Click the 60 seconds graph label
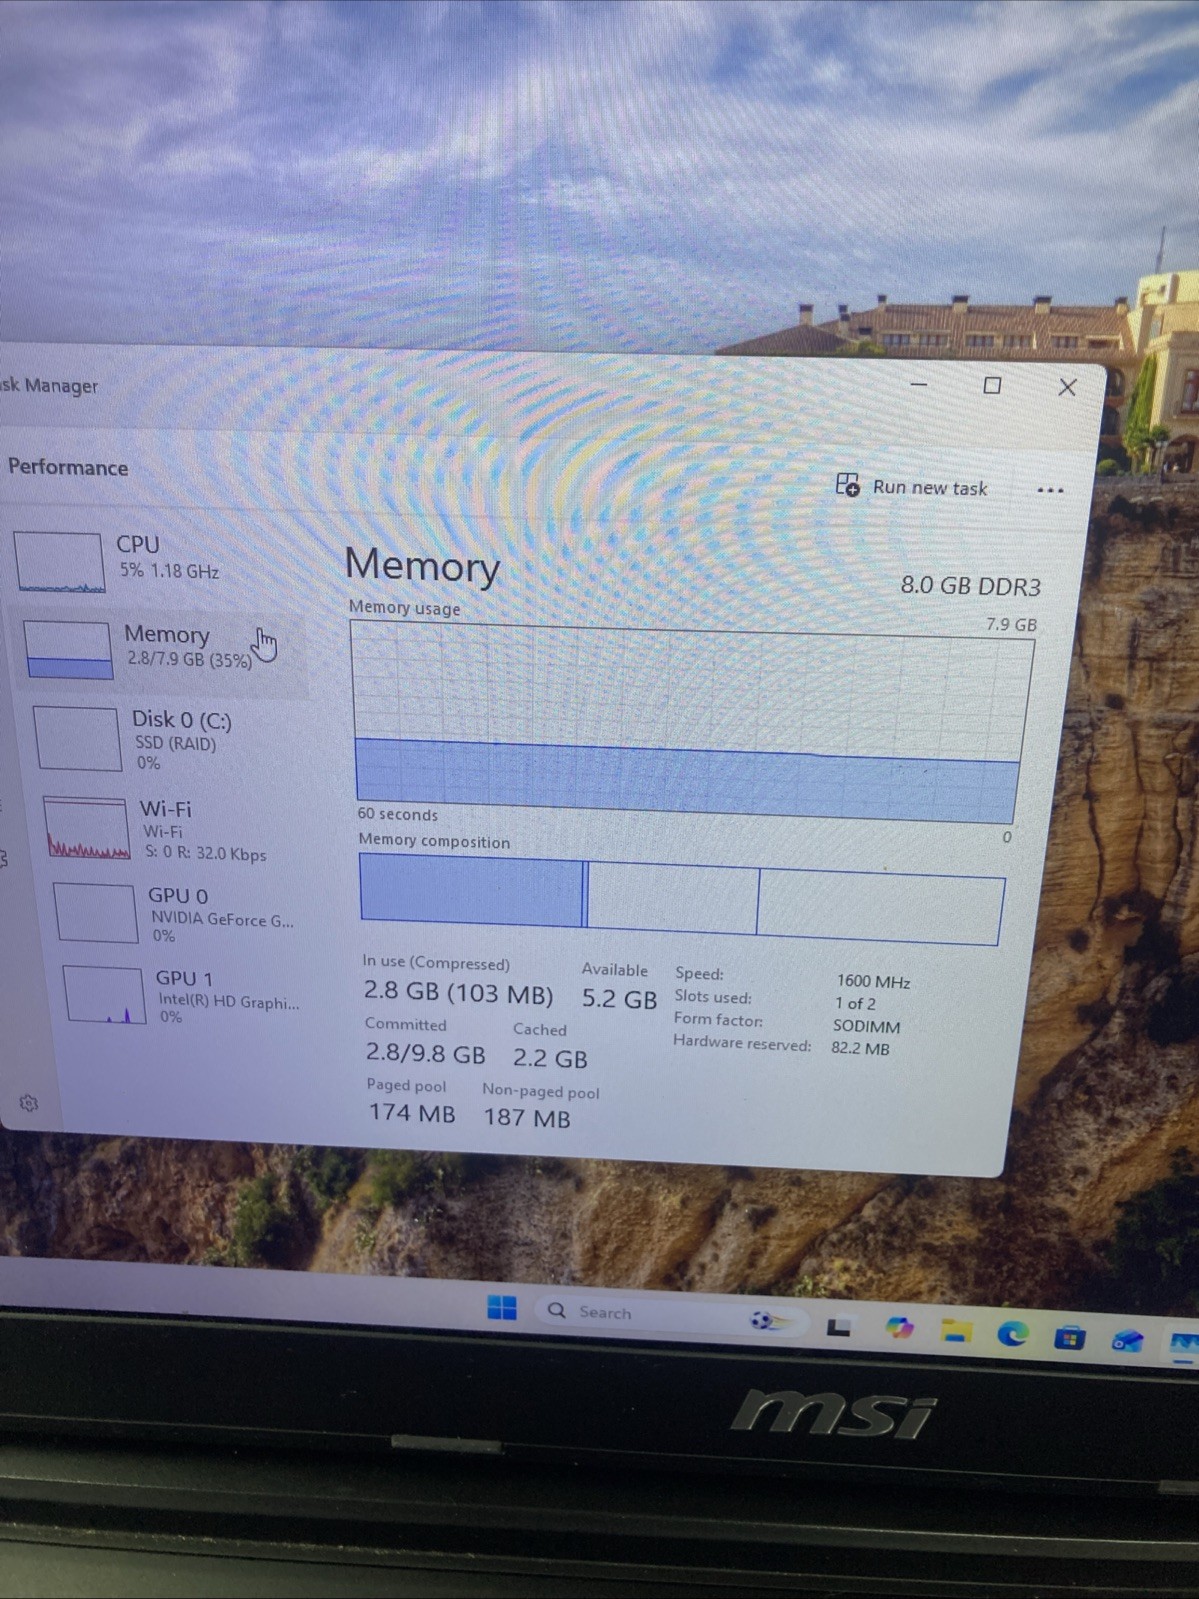Viewport: 1199px width, 1599px height. point(397,814)
